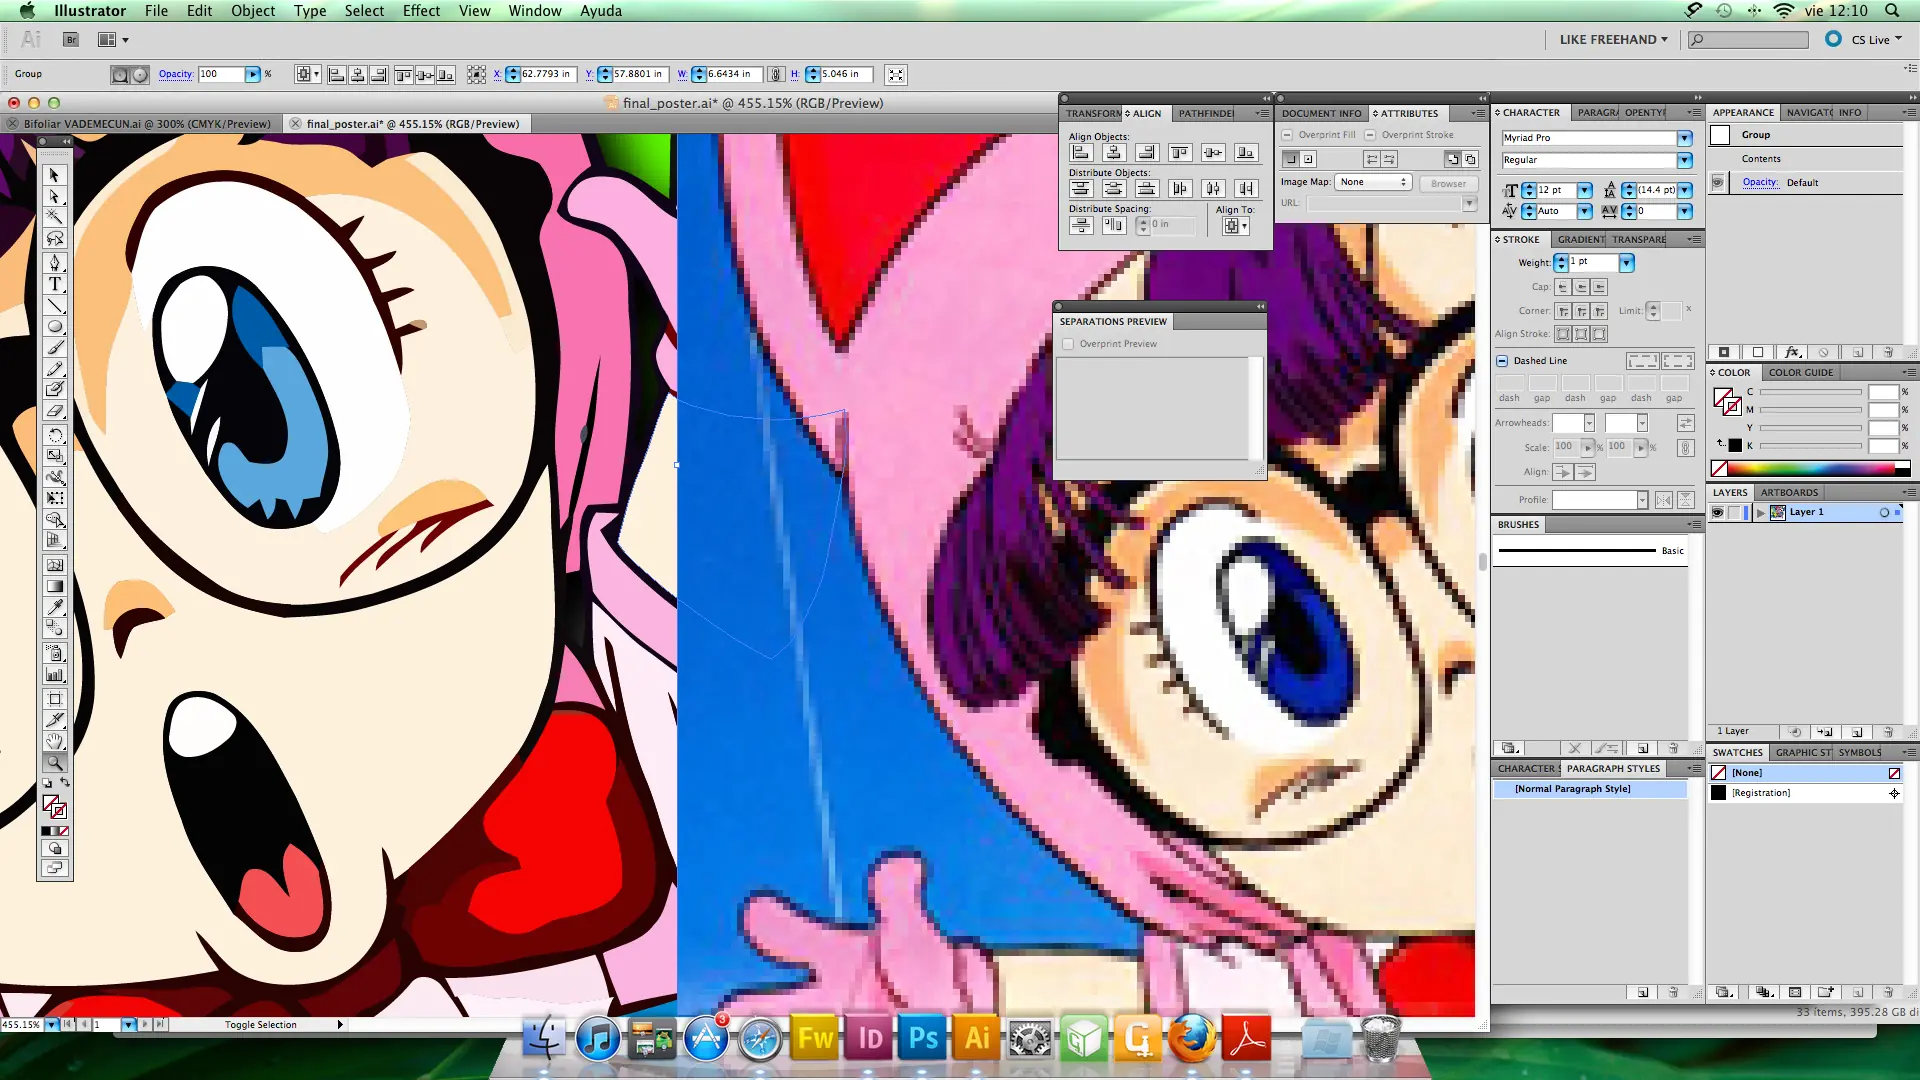Click the Browser button in Attributes
The image size is (1920, 1080).
point(1448,183)
